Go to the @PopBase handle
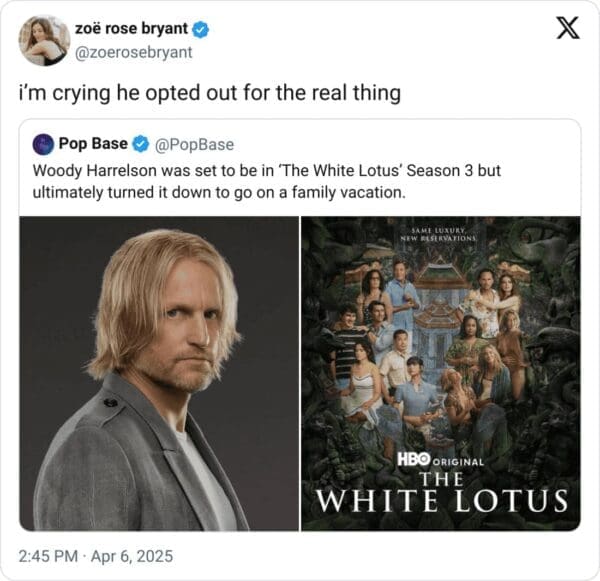 (x=194, y=145)
